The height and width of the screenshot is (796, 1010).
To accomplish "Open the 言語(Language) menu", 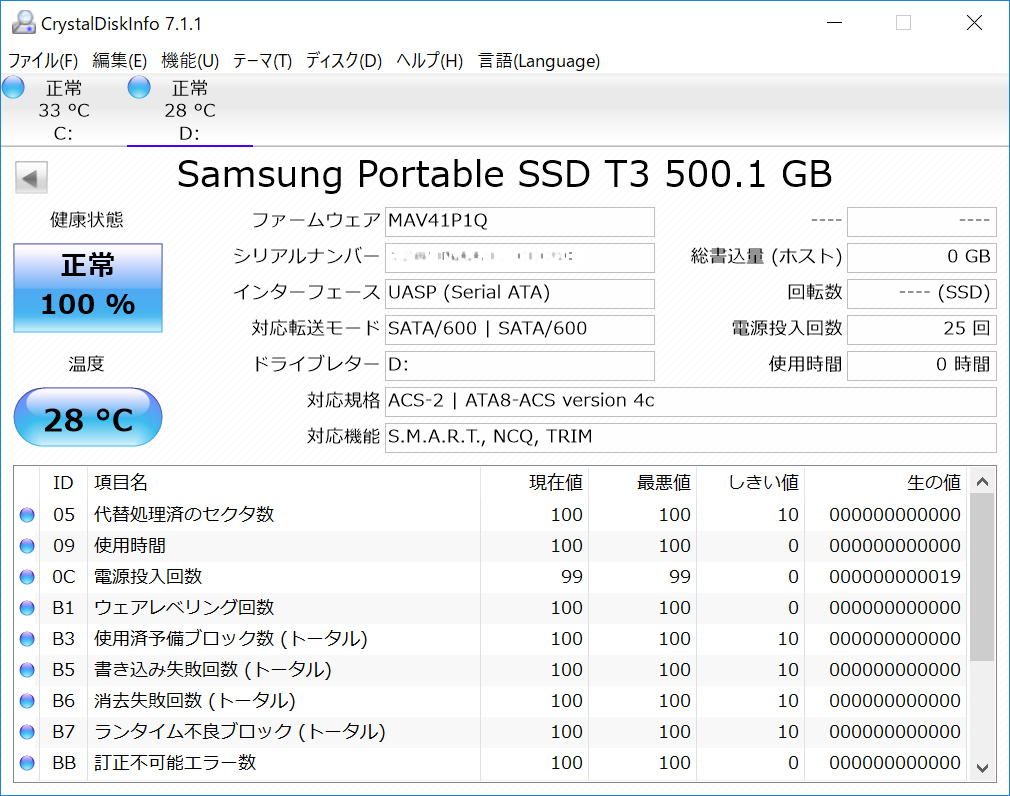I will tap(539, 61).
